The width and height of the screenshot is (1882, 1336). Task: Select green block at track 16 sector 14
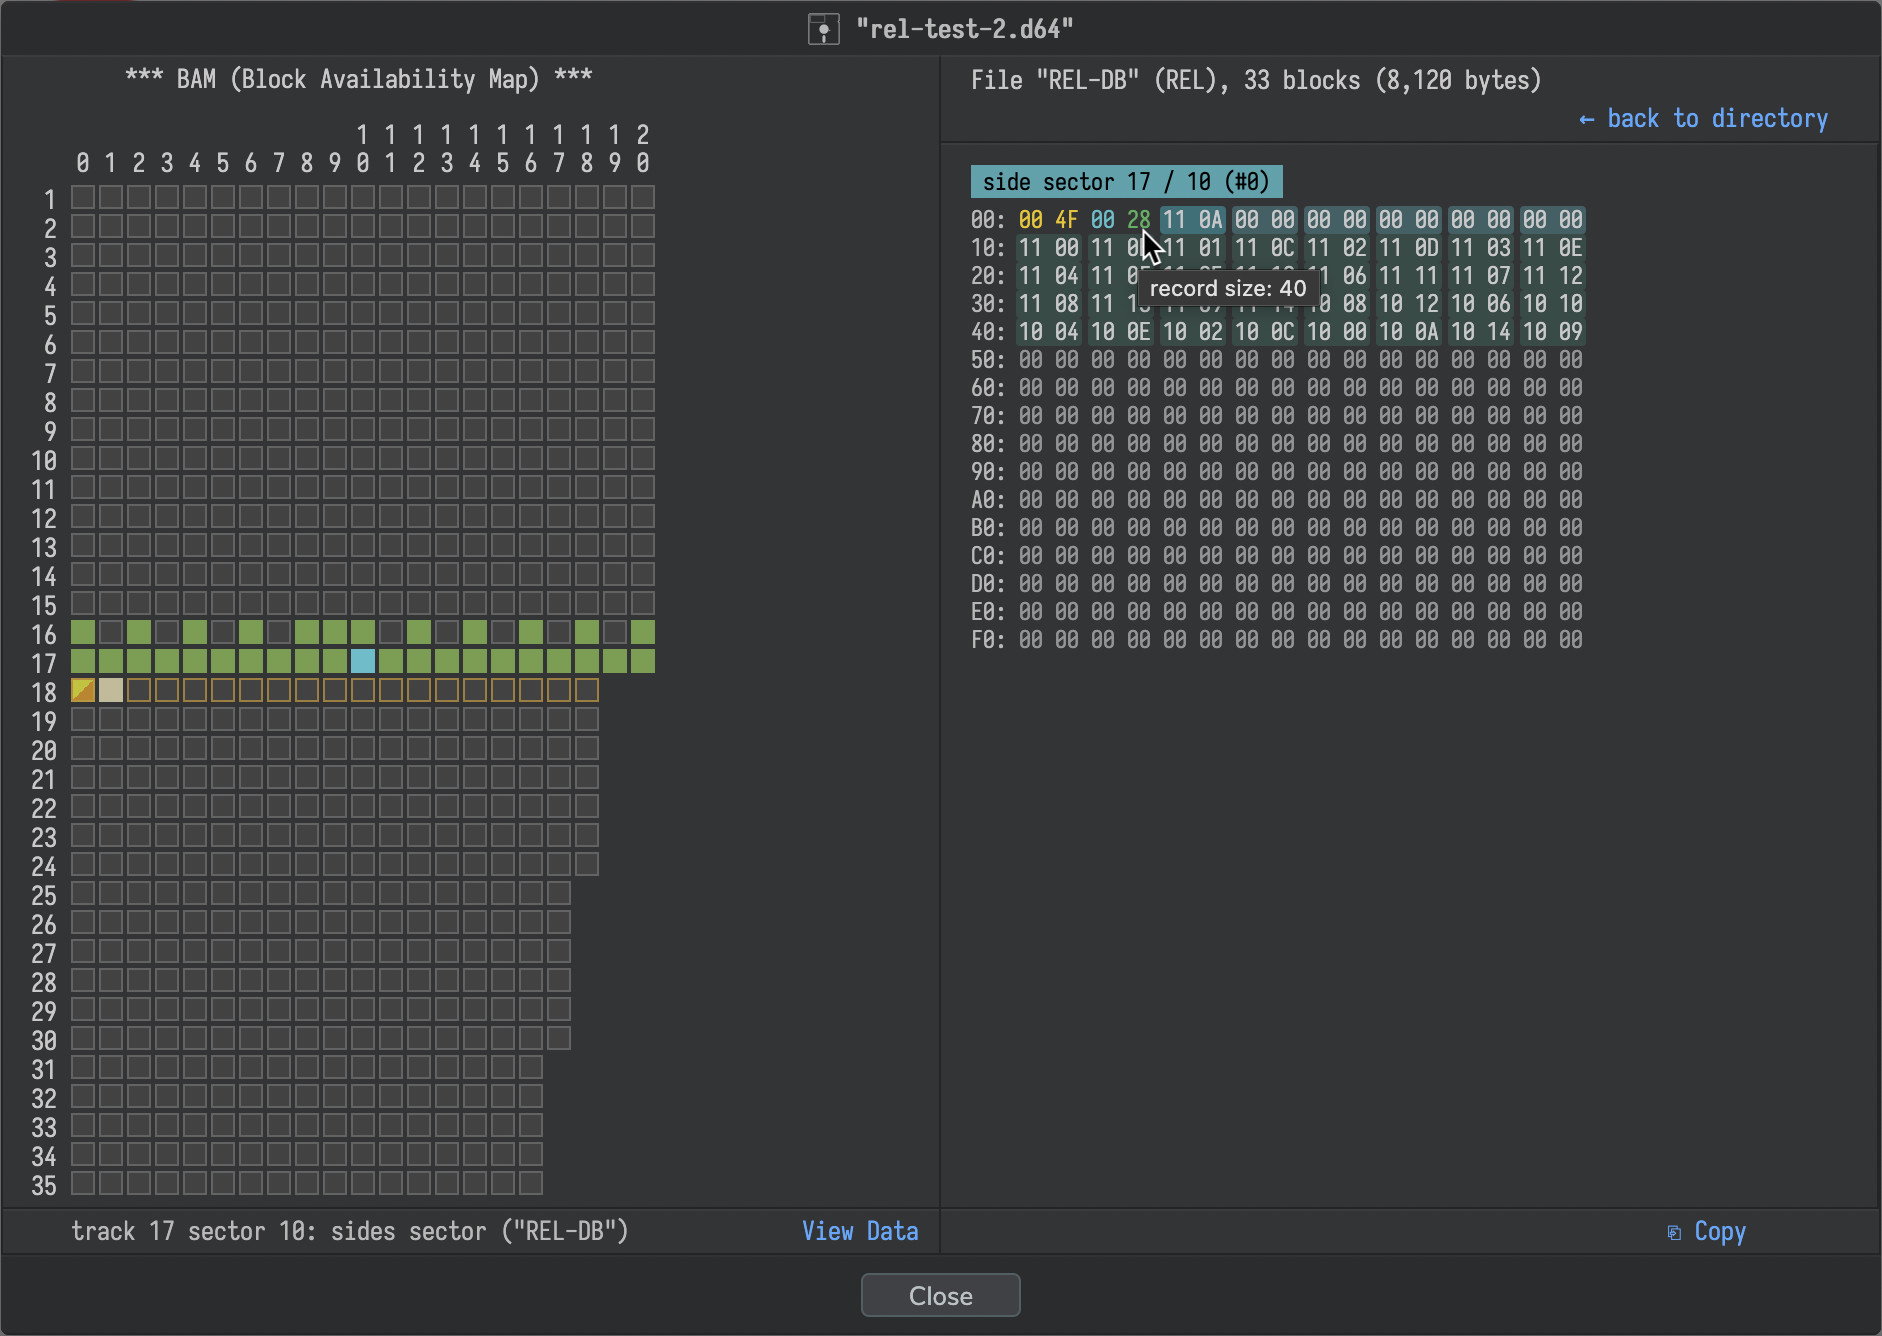coord(475,632)
